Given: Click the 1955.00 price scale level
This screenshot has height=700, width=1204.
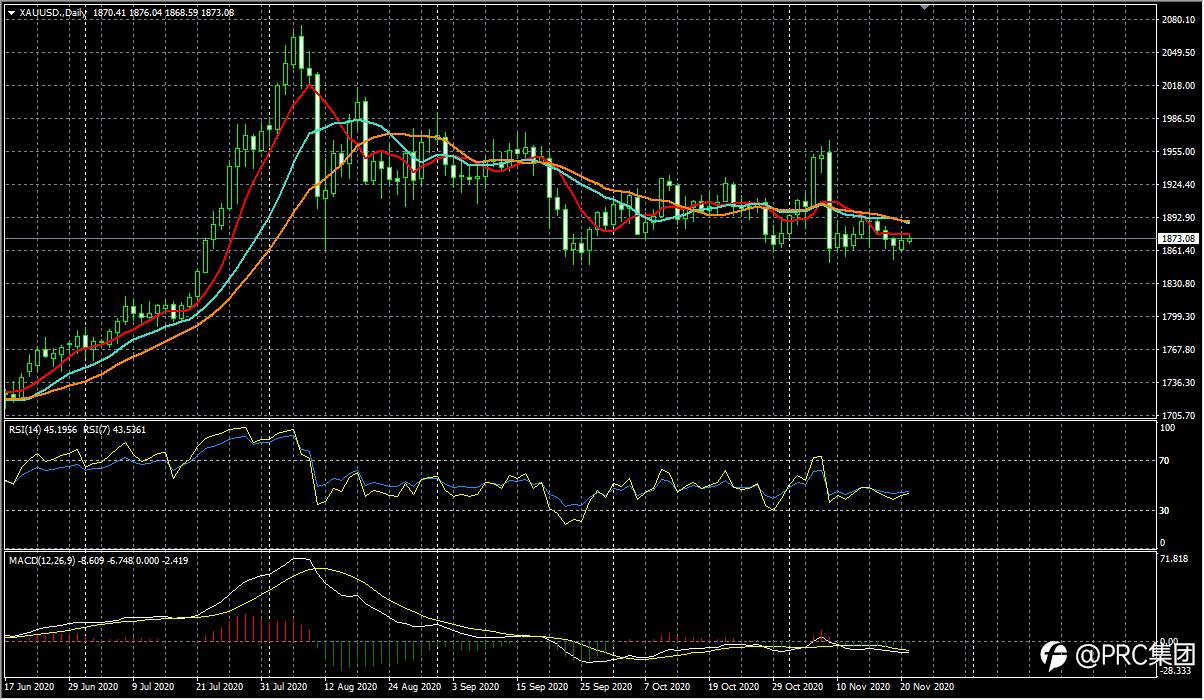Looking at the screenshot, I should point(1177,152).
